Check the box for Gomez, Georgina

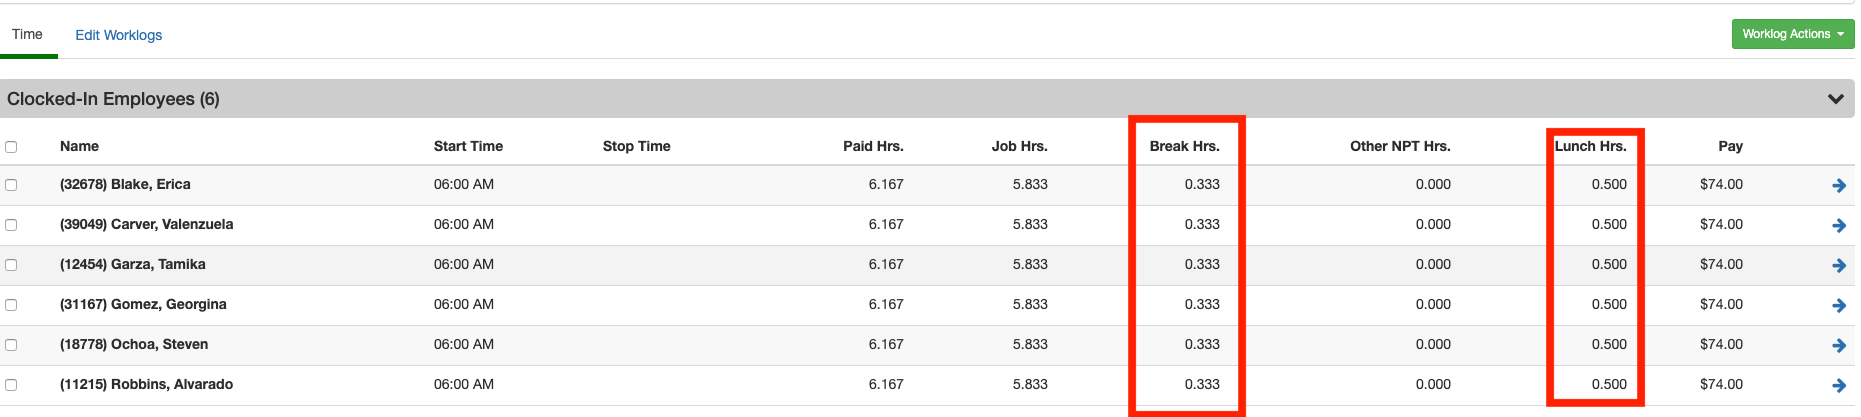(x=11, y=305)
